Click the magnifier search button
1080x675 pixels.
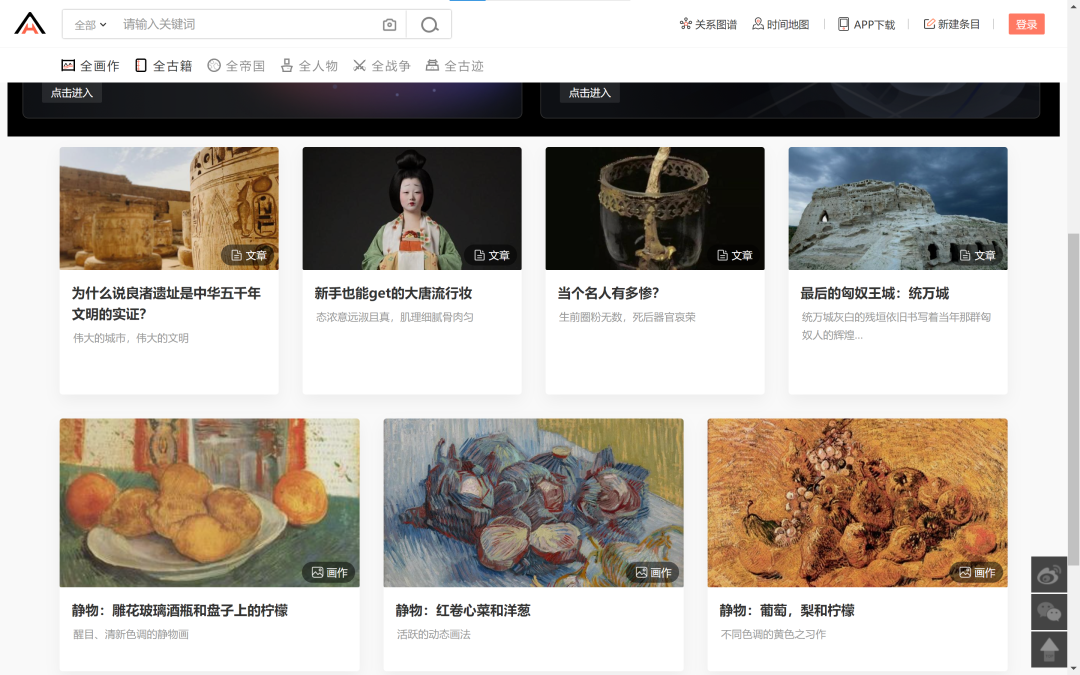(x=429, y=25)
